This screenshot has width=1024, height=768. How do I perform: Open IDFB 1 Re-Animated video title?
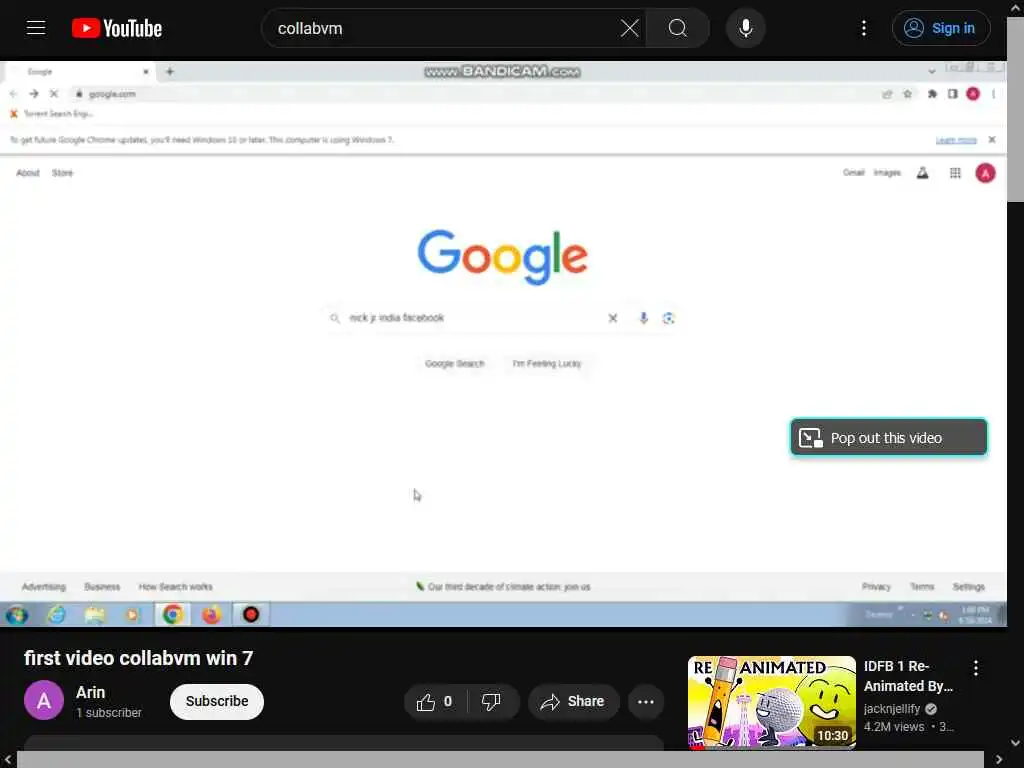(908, 676)
